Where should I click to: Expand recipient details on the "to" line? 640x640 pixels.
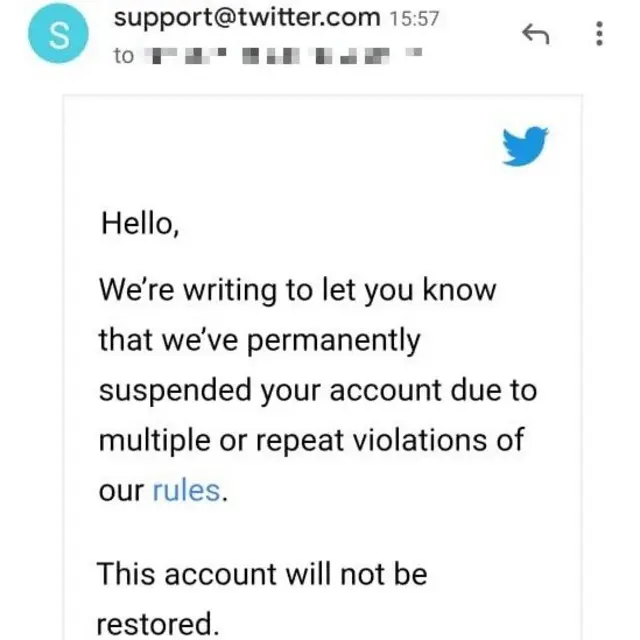tap(124, 55)
